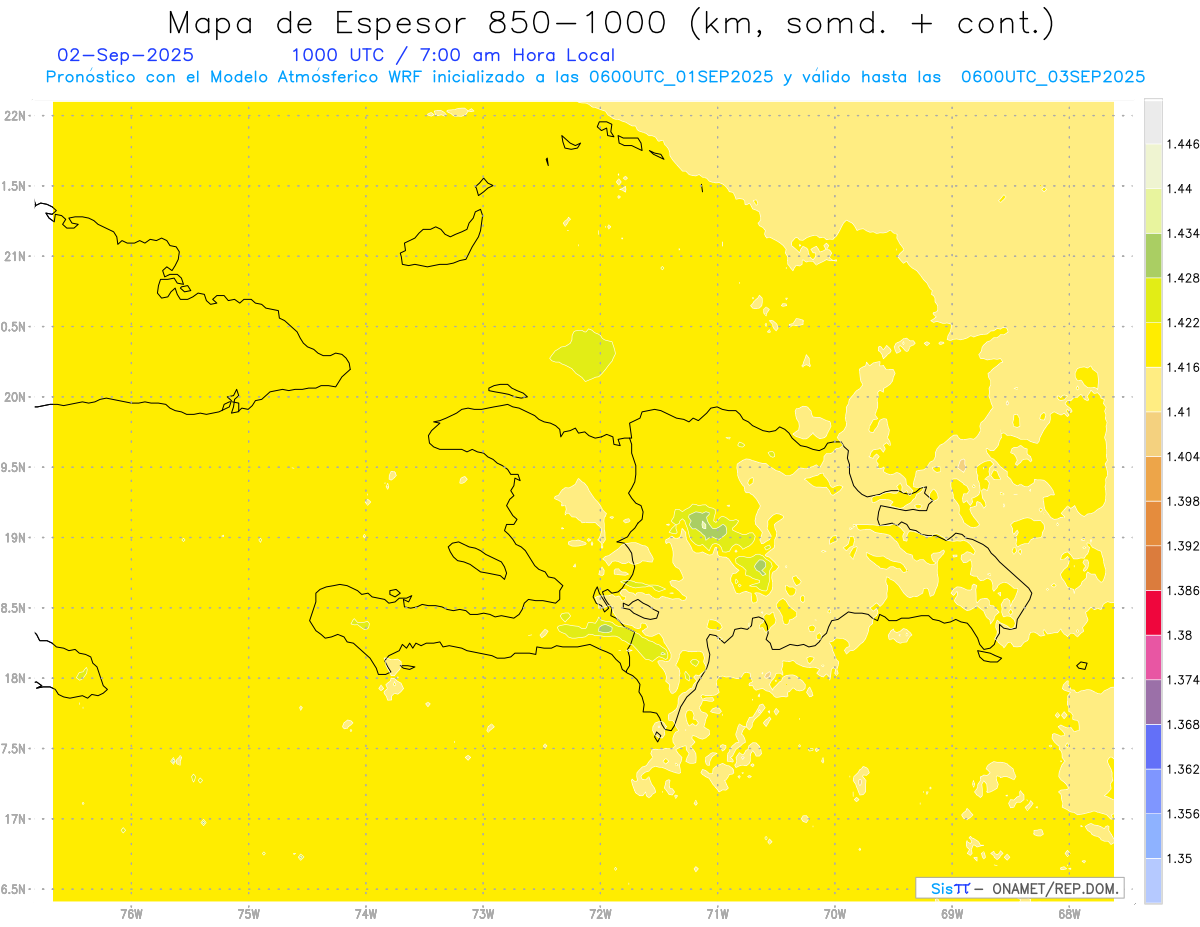
Task: Click the '76W' longitude label
Action: click(x=131, y=913)
